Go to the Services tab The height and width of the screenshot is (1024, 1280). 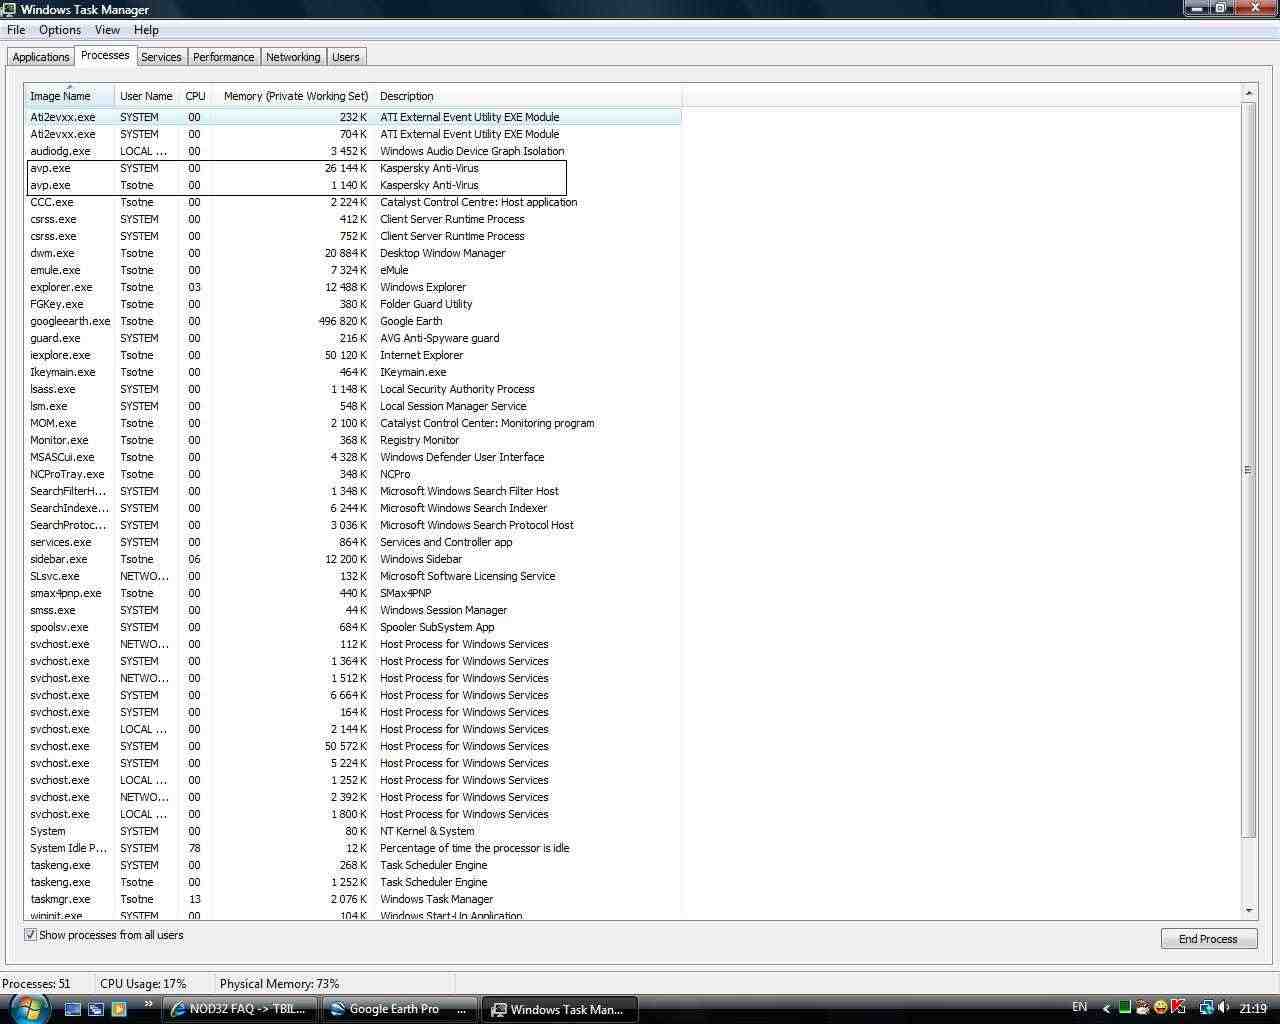click(x=161, y=57)
